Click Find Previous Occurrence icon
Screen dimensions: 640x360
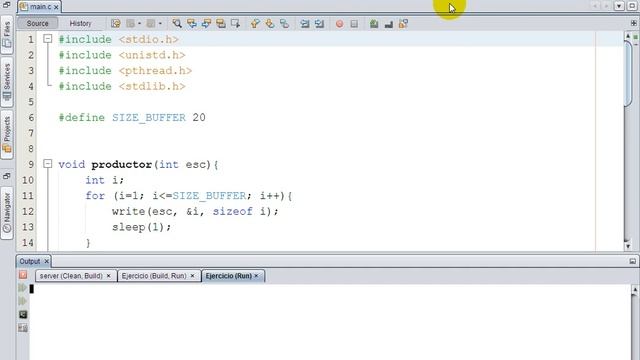click(x=191, y=24)
